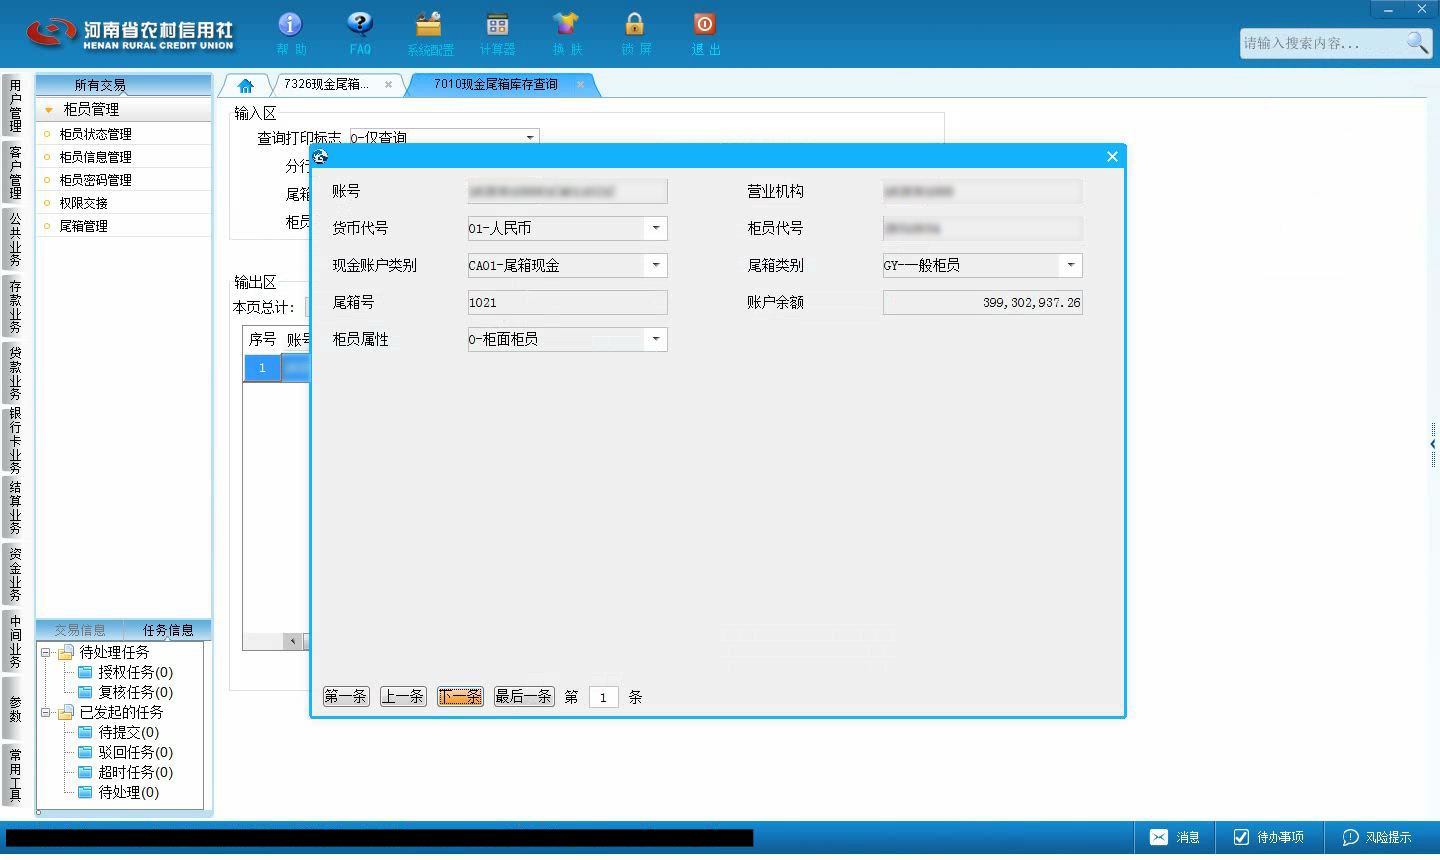Click the table's left scroll arrow
1440x860 pixels.
point(293,641)
